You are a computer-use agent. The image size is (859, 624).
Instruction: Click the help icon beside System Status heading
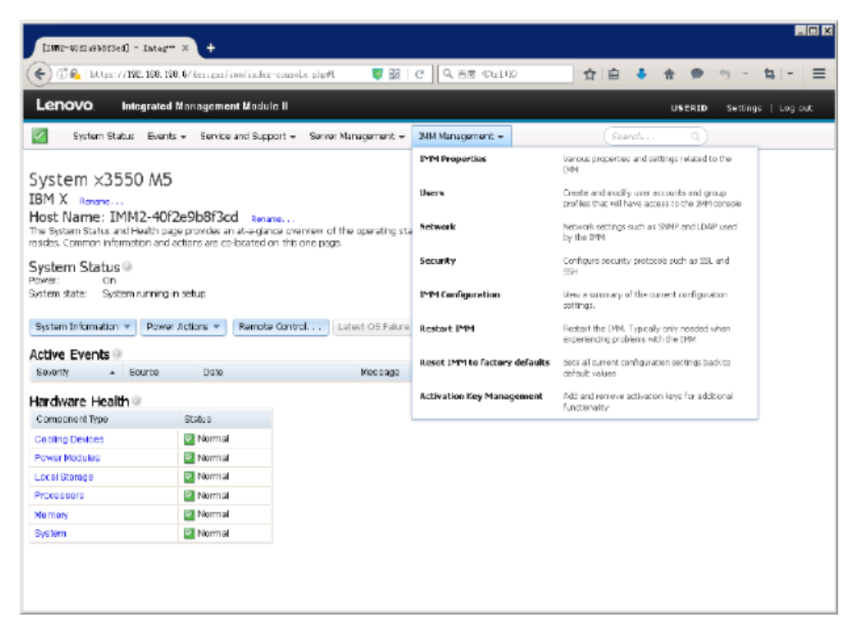point(127,267)
